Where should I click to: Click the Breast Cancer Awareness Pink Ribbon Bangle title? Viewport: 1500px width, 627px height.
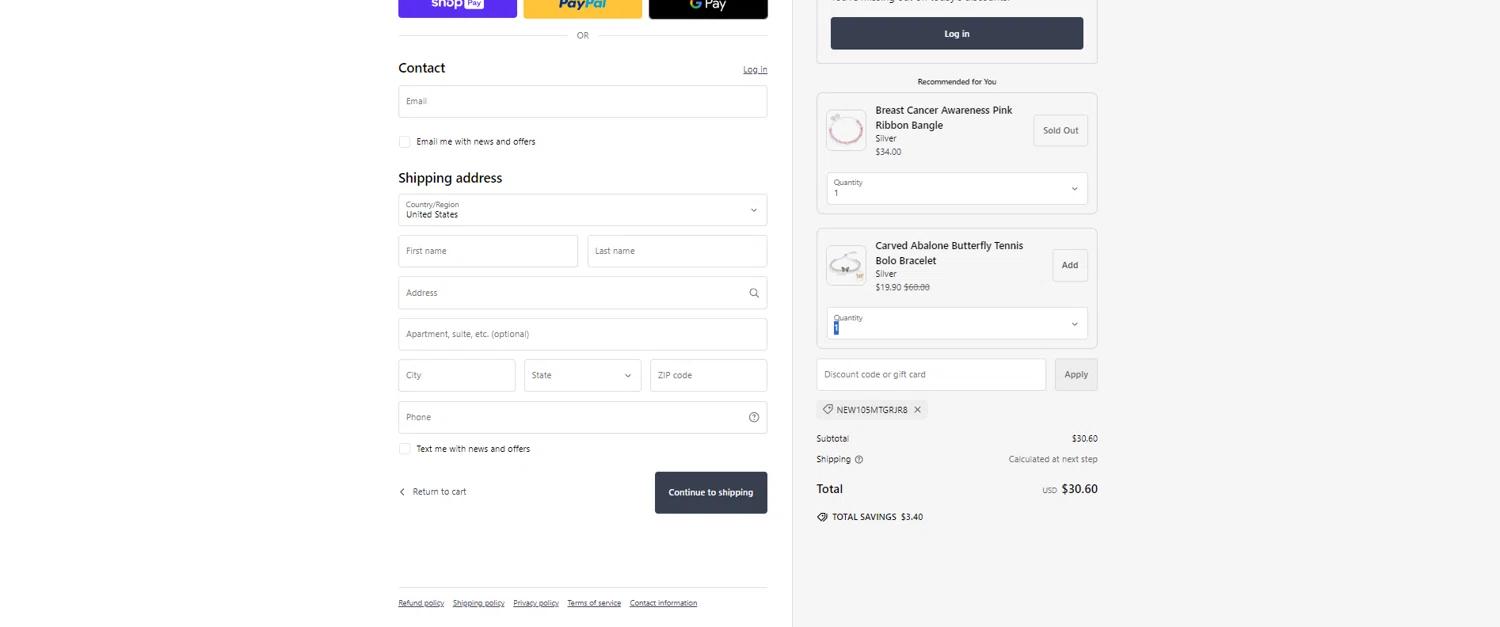pyautogui.click(x=944, y=118)
